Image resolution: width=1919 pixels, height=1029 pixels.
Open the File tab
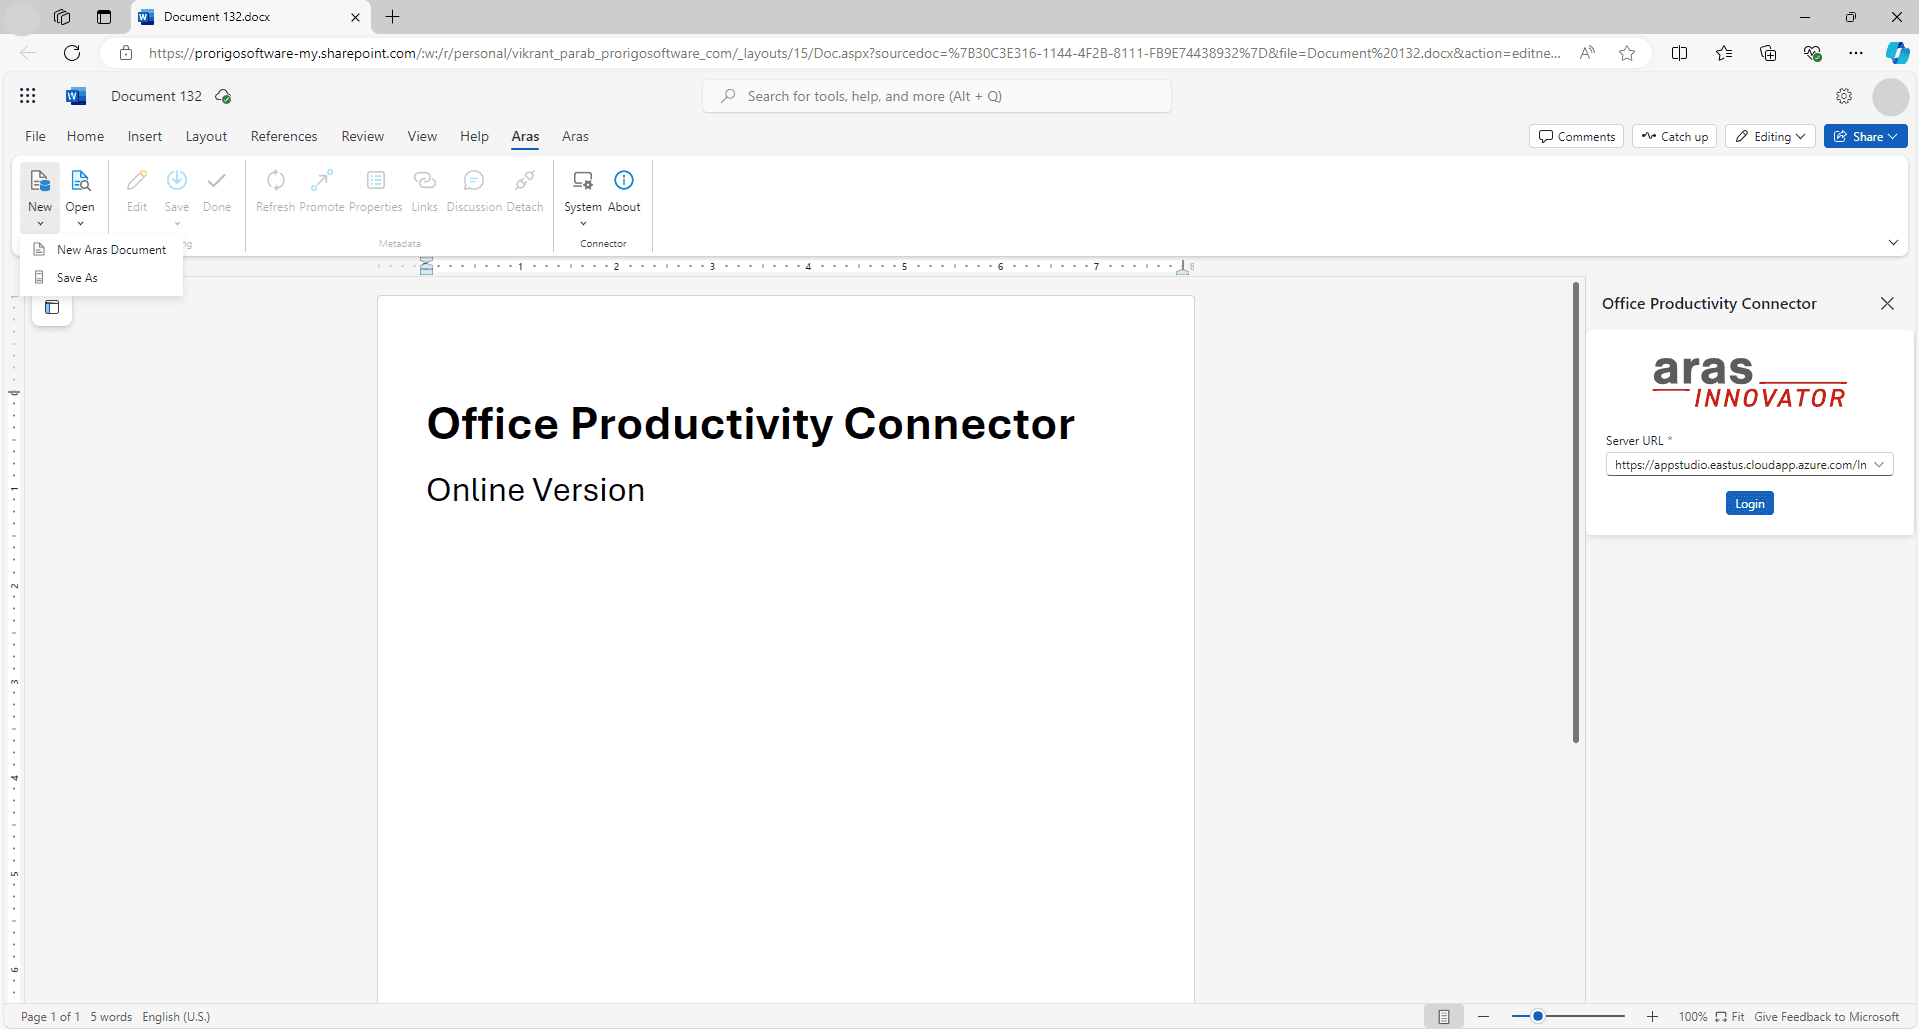coord(35,136)
